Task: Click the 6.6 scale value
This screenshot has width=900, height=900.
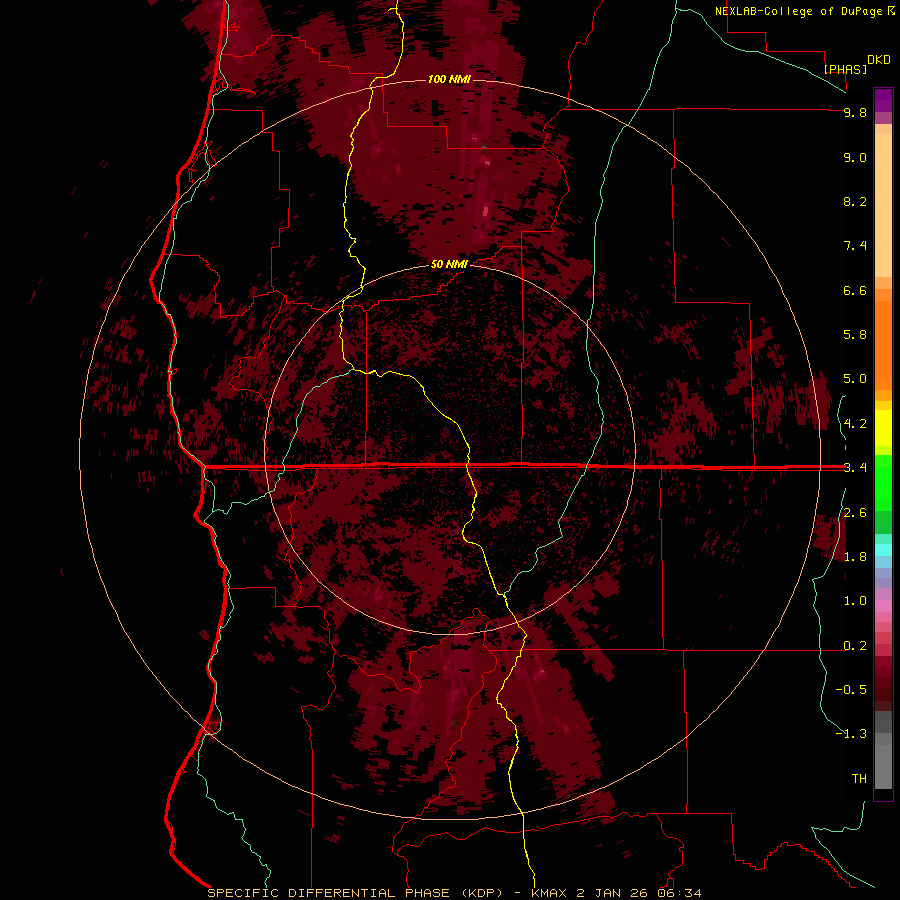Action: (855, 290)
